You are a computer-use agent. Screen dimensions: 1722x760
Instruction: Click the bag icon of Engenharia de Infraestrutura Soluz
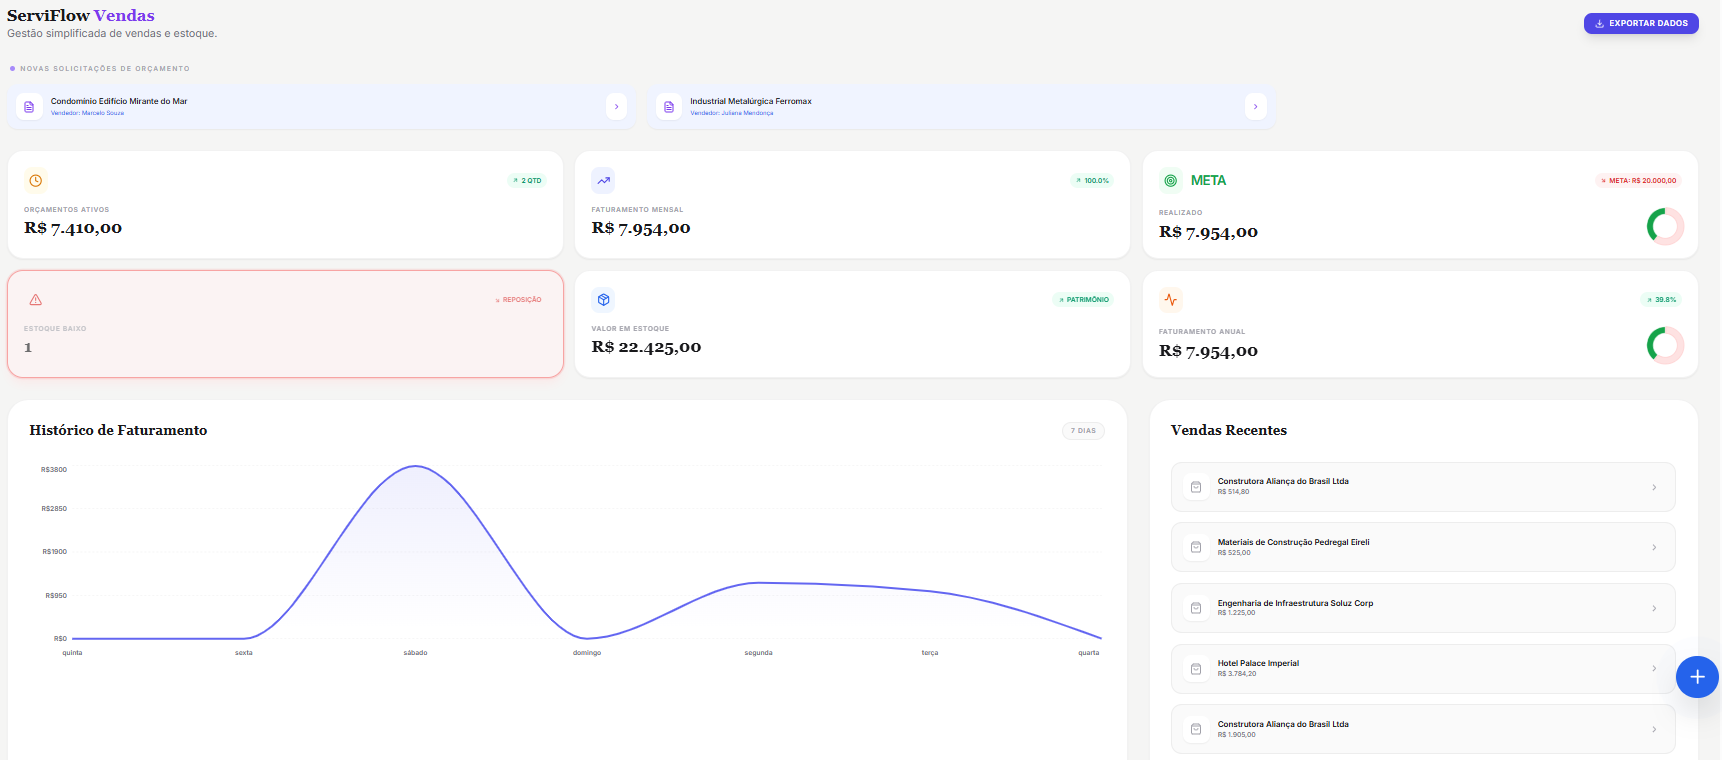tap(1196, 608)
